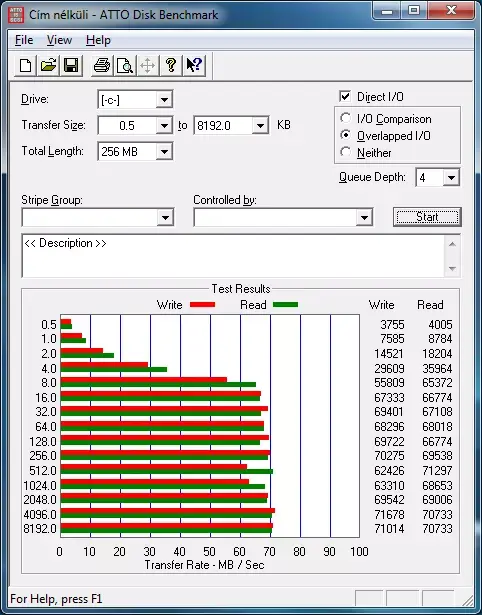Screen dimensions: 482x615
Task: Click the write value 62426
Action: (389, 470)
